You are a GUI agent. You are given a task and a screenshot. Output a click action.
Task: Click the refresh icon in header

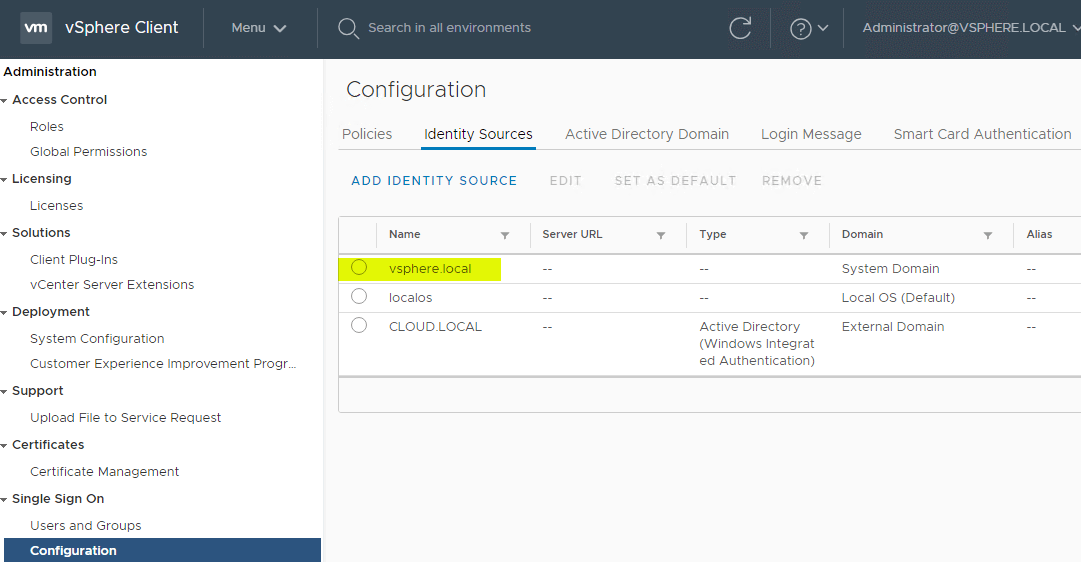pyautogui.click(x=740, y=28)
